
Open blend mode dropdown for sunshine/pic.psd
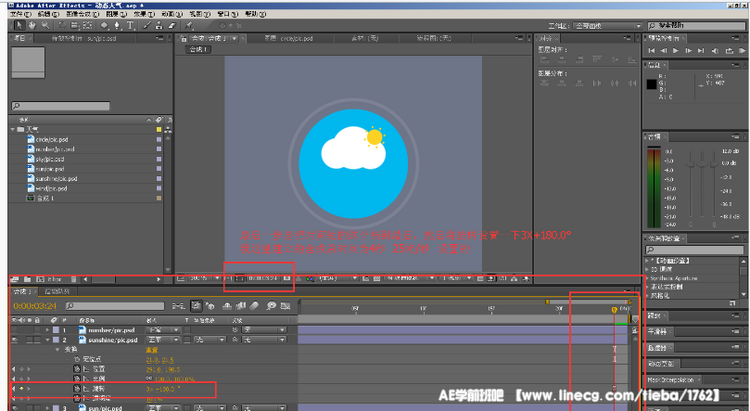coord(163,340)
